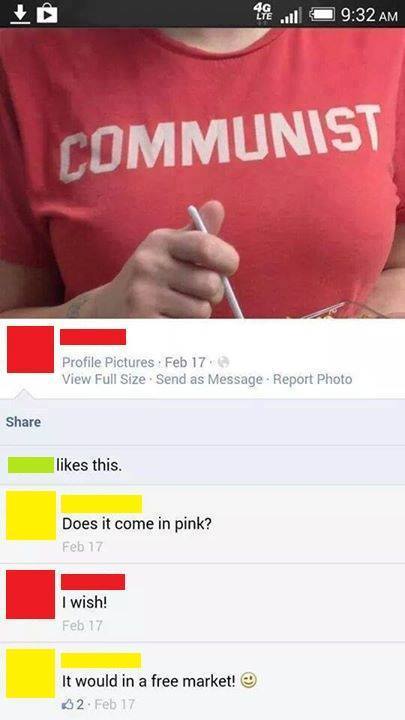The height and width of the screenshot is (720, 405).
Task: Tap the green-redacted name who likes this
Action: [31, 465]
